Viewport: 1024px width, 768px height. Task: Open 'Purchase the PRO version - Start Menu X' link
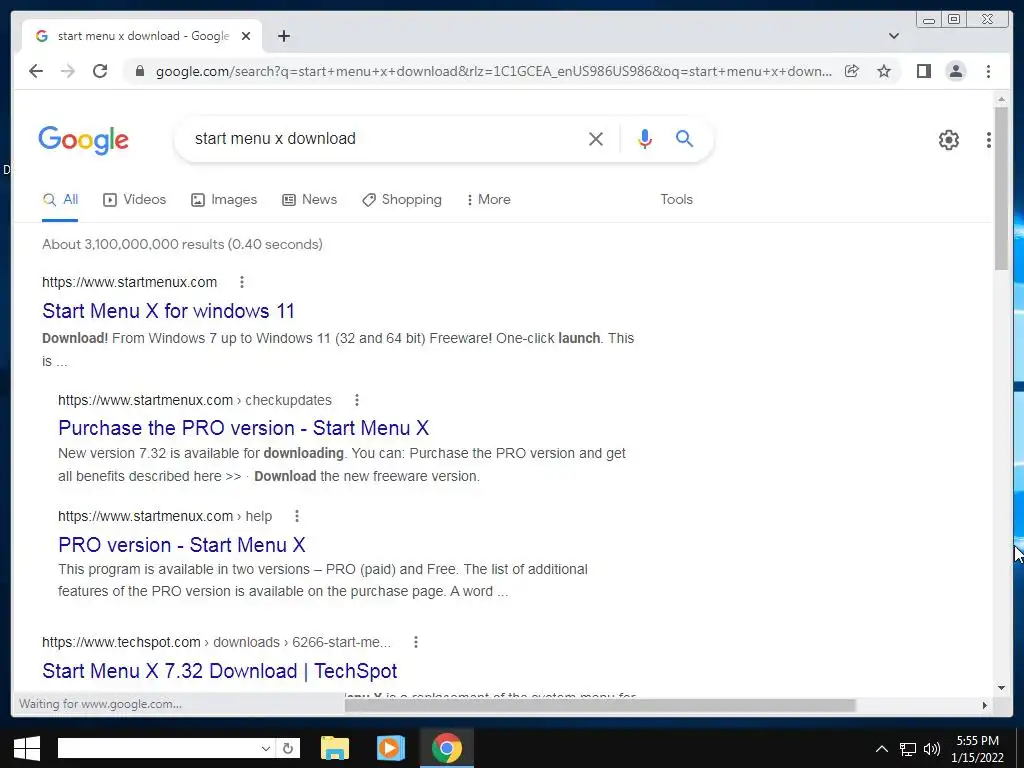coord(244,428)
